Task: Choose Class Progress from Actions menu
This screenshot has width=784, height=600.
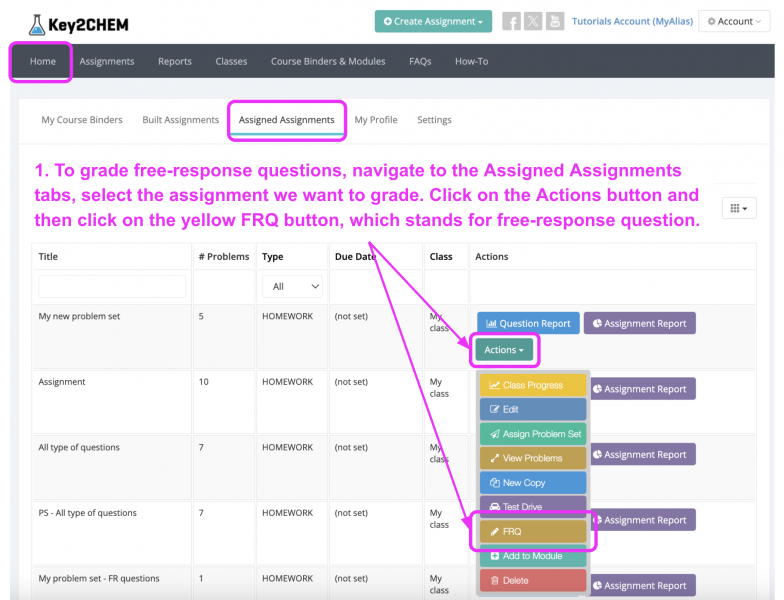Action: (533, 385)
